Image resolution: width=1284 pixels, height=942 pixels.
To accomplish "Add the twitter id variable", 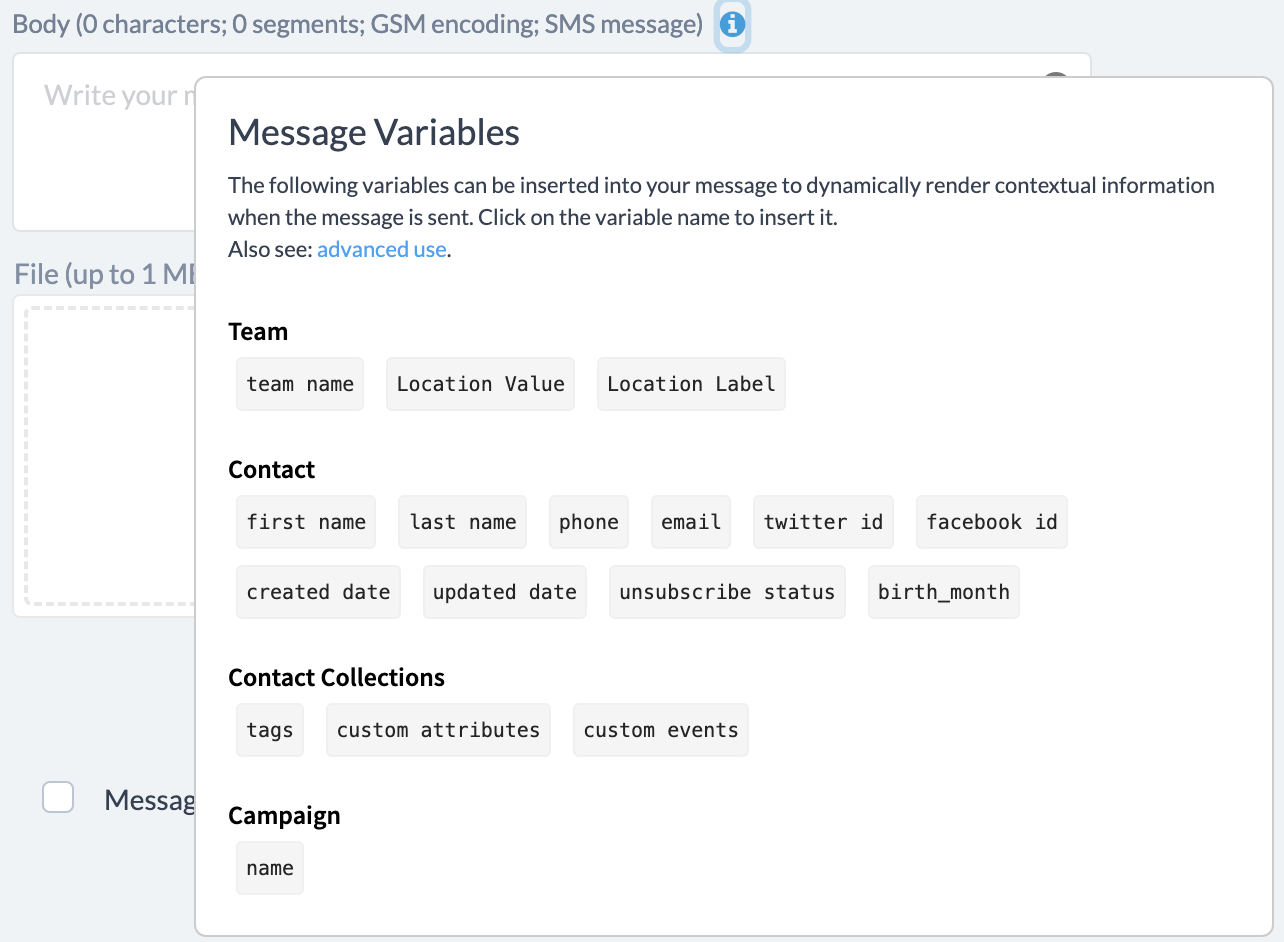I will pos(823,522).
